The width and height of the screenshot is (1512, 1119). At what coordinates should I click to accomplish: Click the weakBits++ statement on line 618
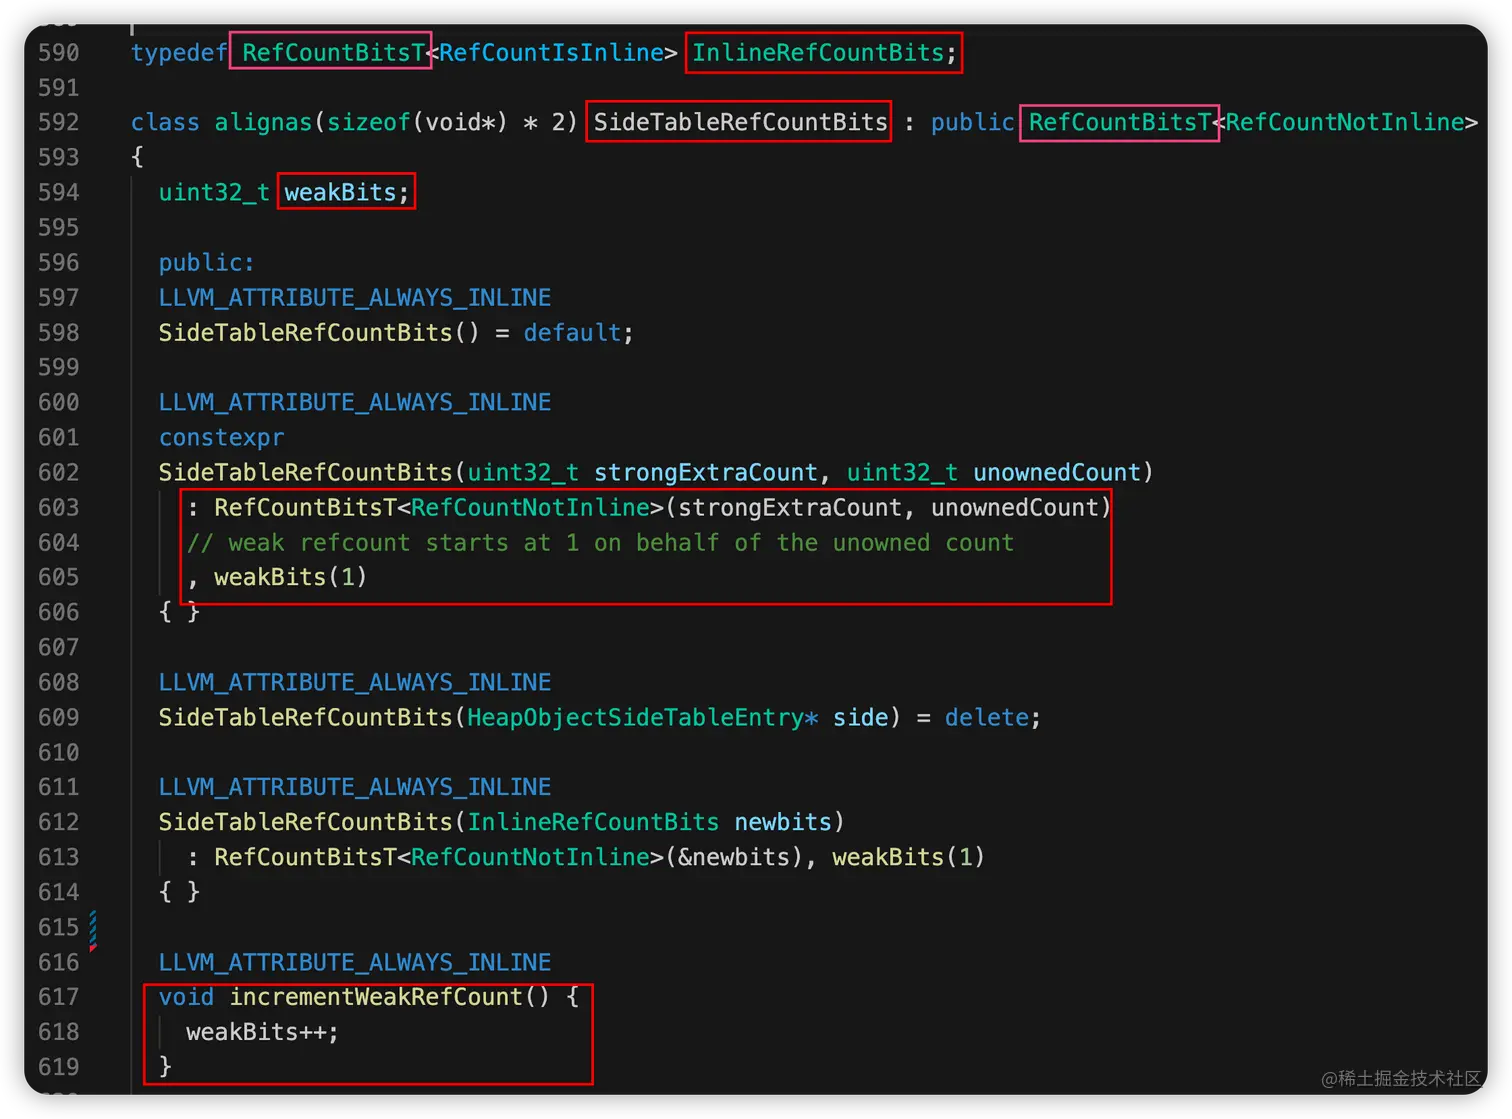point(261,1032)
